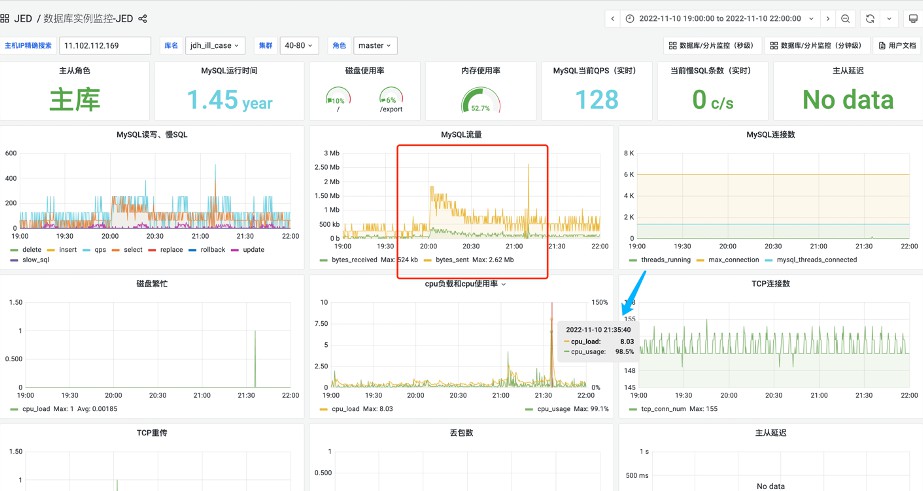The image size is (923, 491).
Task: Open the 用户文档 link
Action: click(897, 45)
